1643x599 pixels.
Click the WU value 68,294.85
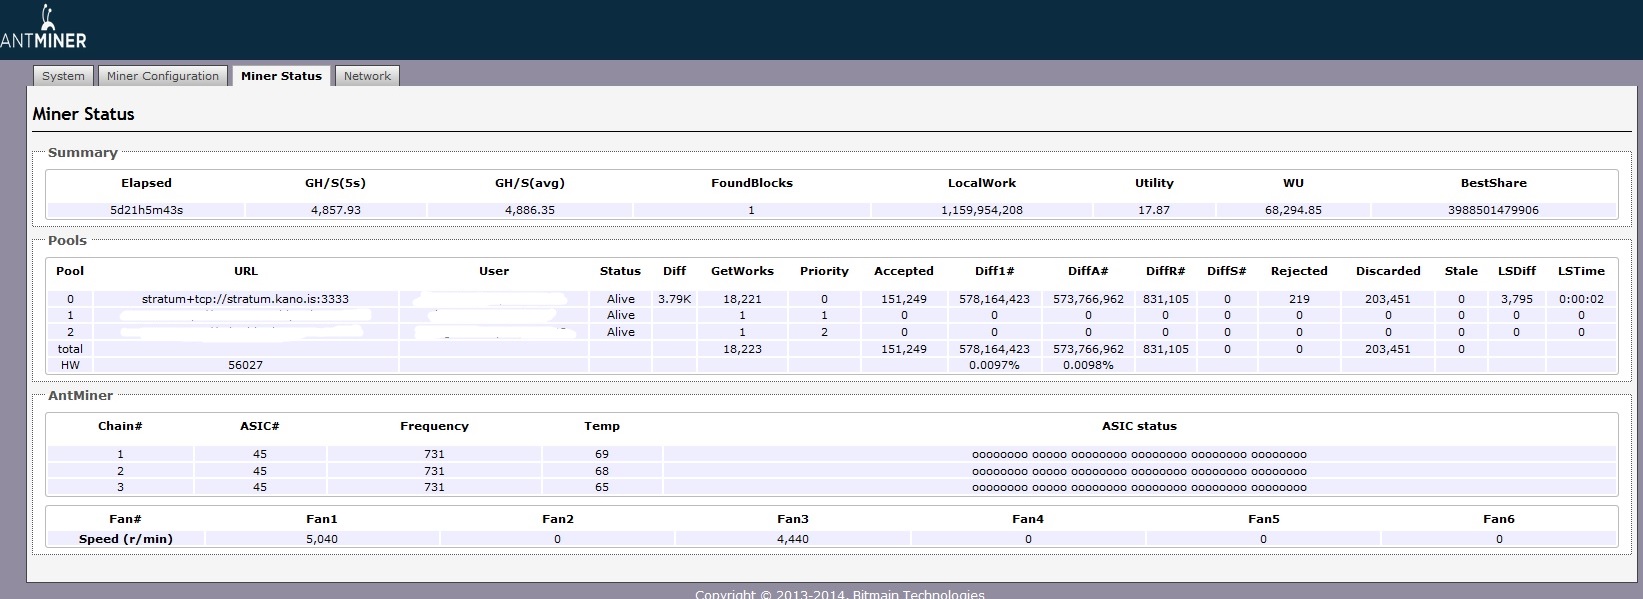[1293, 210]
